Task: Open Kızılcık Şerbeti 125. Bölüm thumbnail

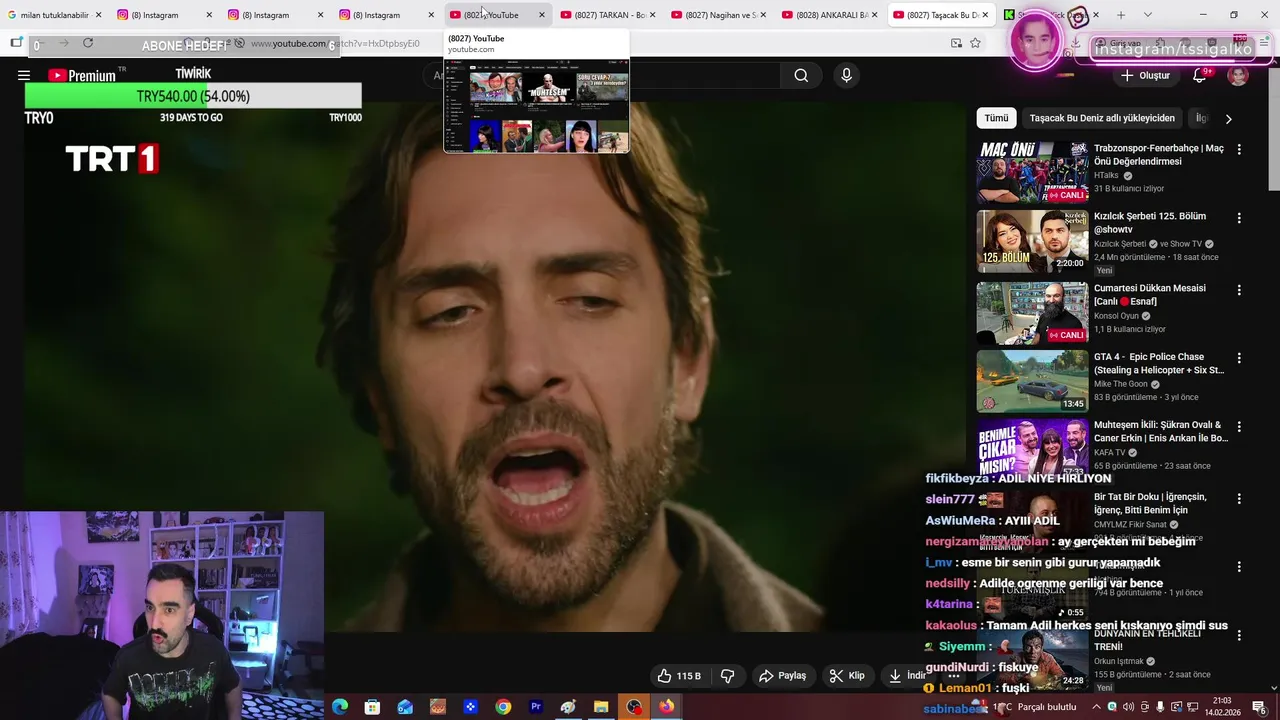Action: [1032, 241]
